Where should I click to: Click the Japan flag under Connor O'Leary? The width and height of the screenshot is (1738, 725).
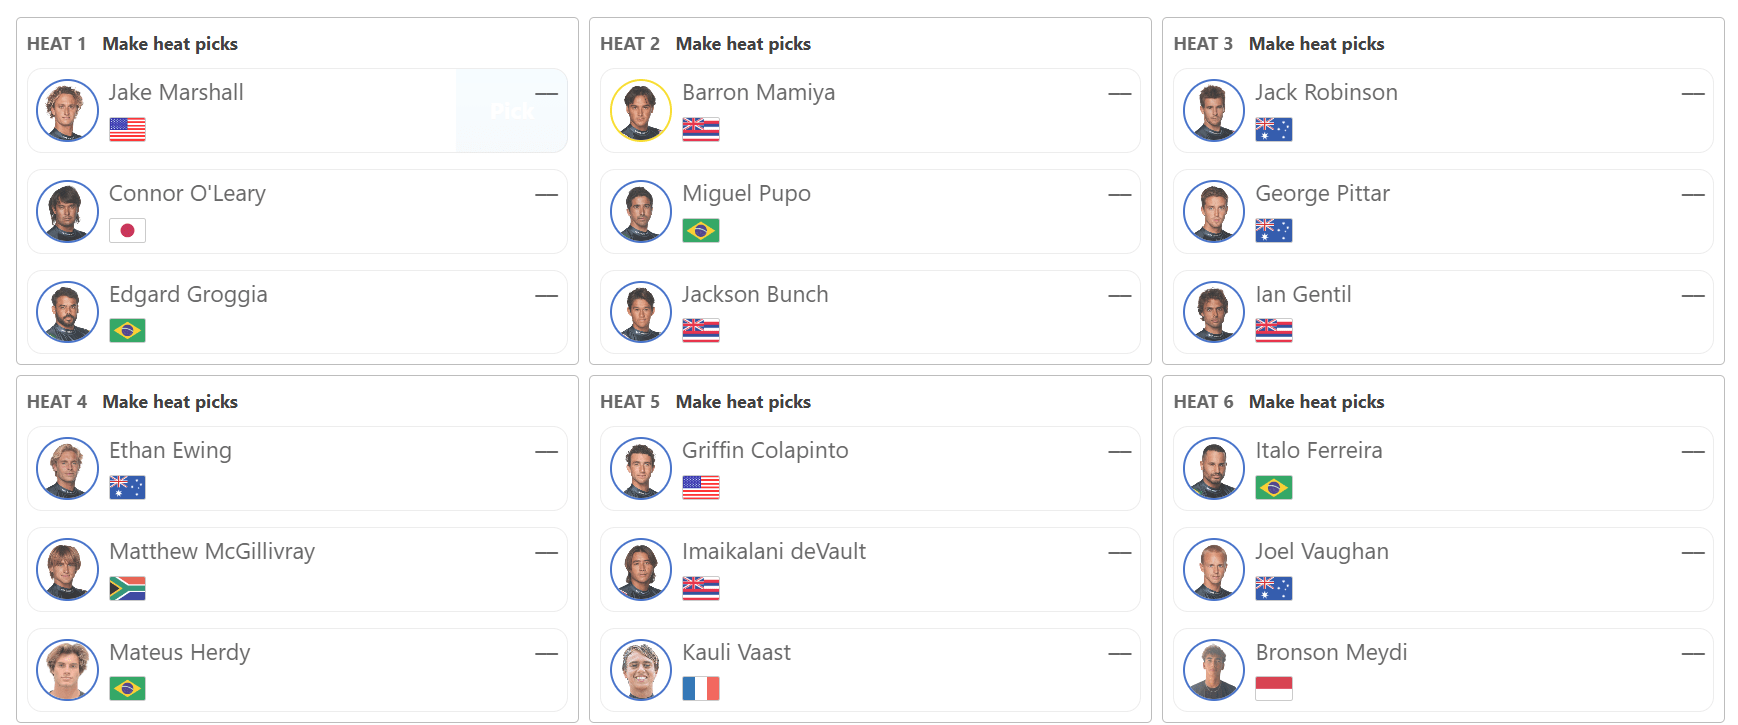[x=127, y=230]
